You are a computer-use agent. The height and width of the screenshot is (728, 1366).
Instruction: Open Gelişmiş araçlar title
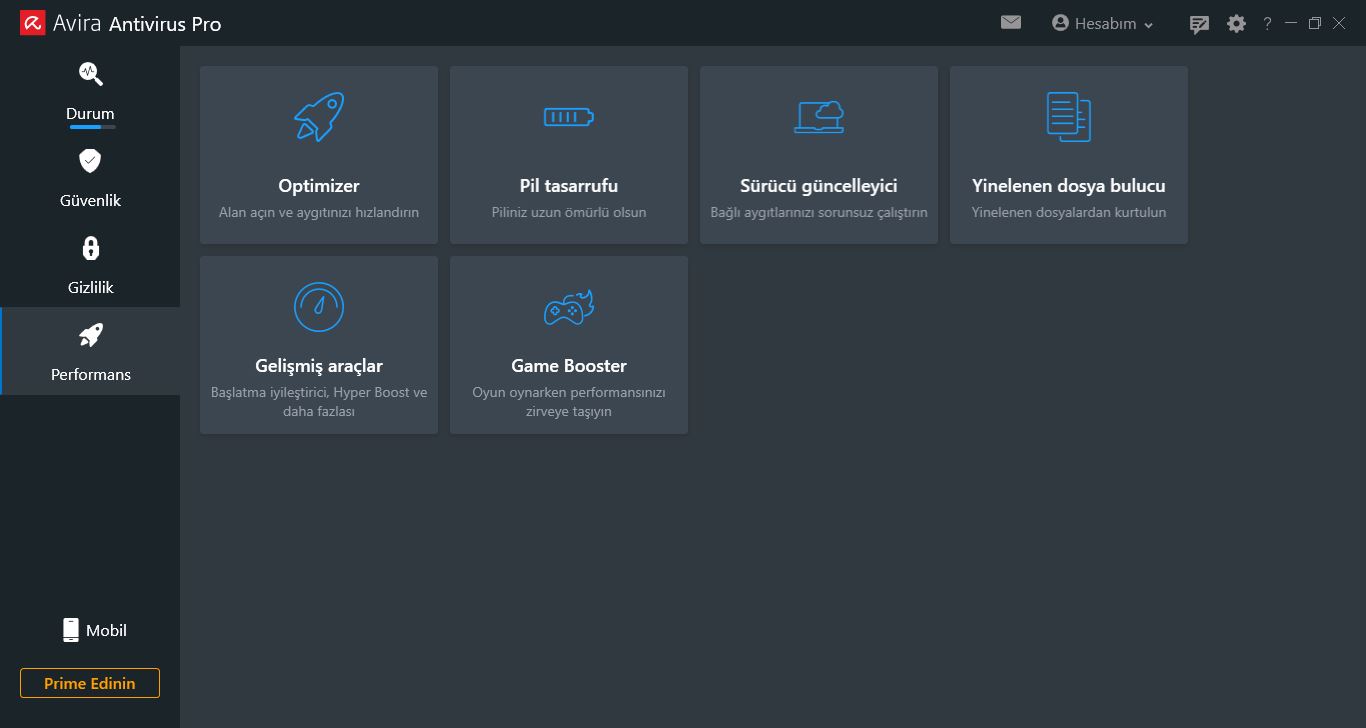[319, 366]
